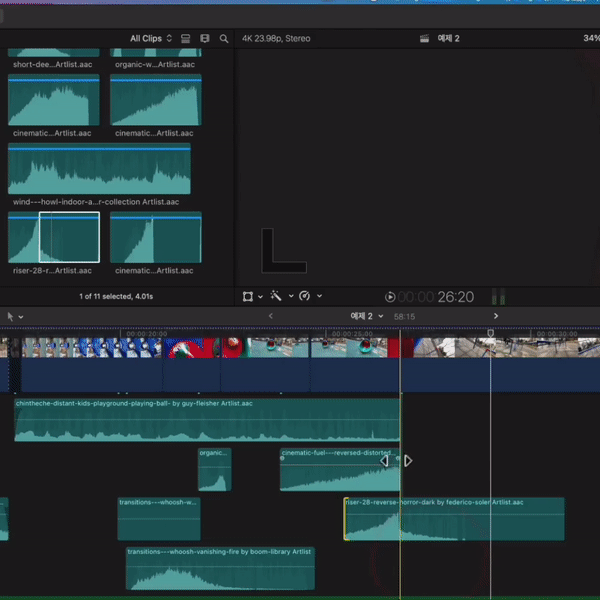Viewport: 600px width, 600px height.
Task: Select the Transform tool icon below viewer
Action: pyautogui.click(x=248, y=297)
